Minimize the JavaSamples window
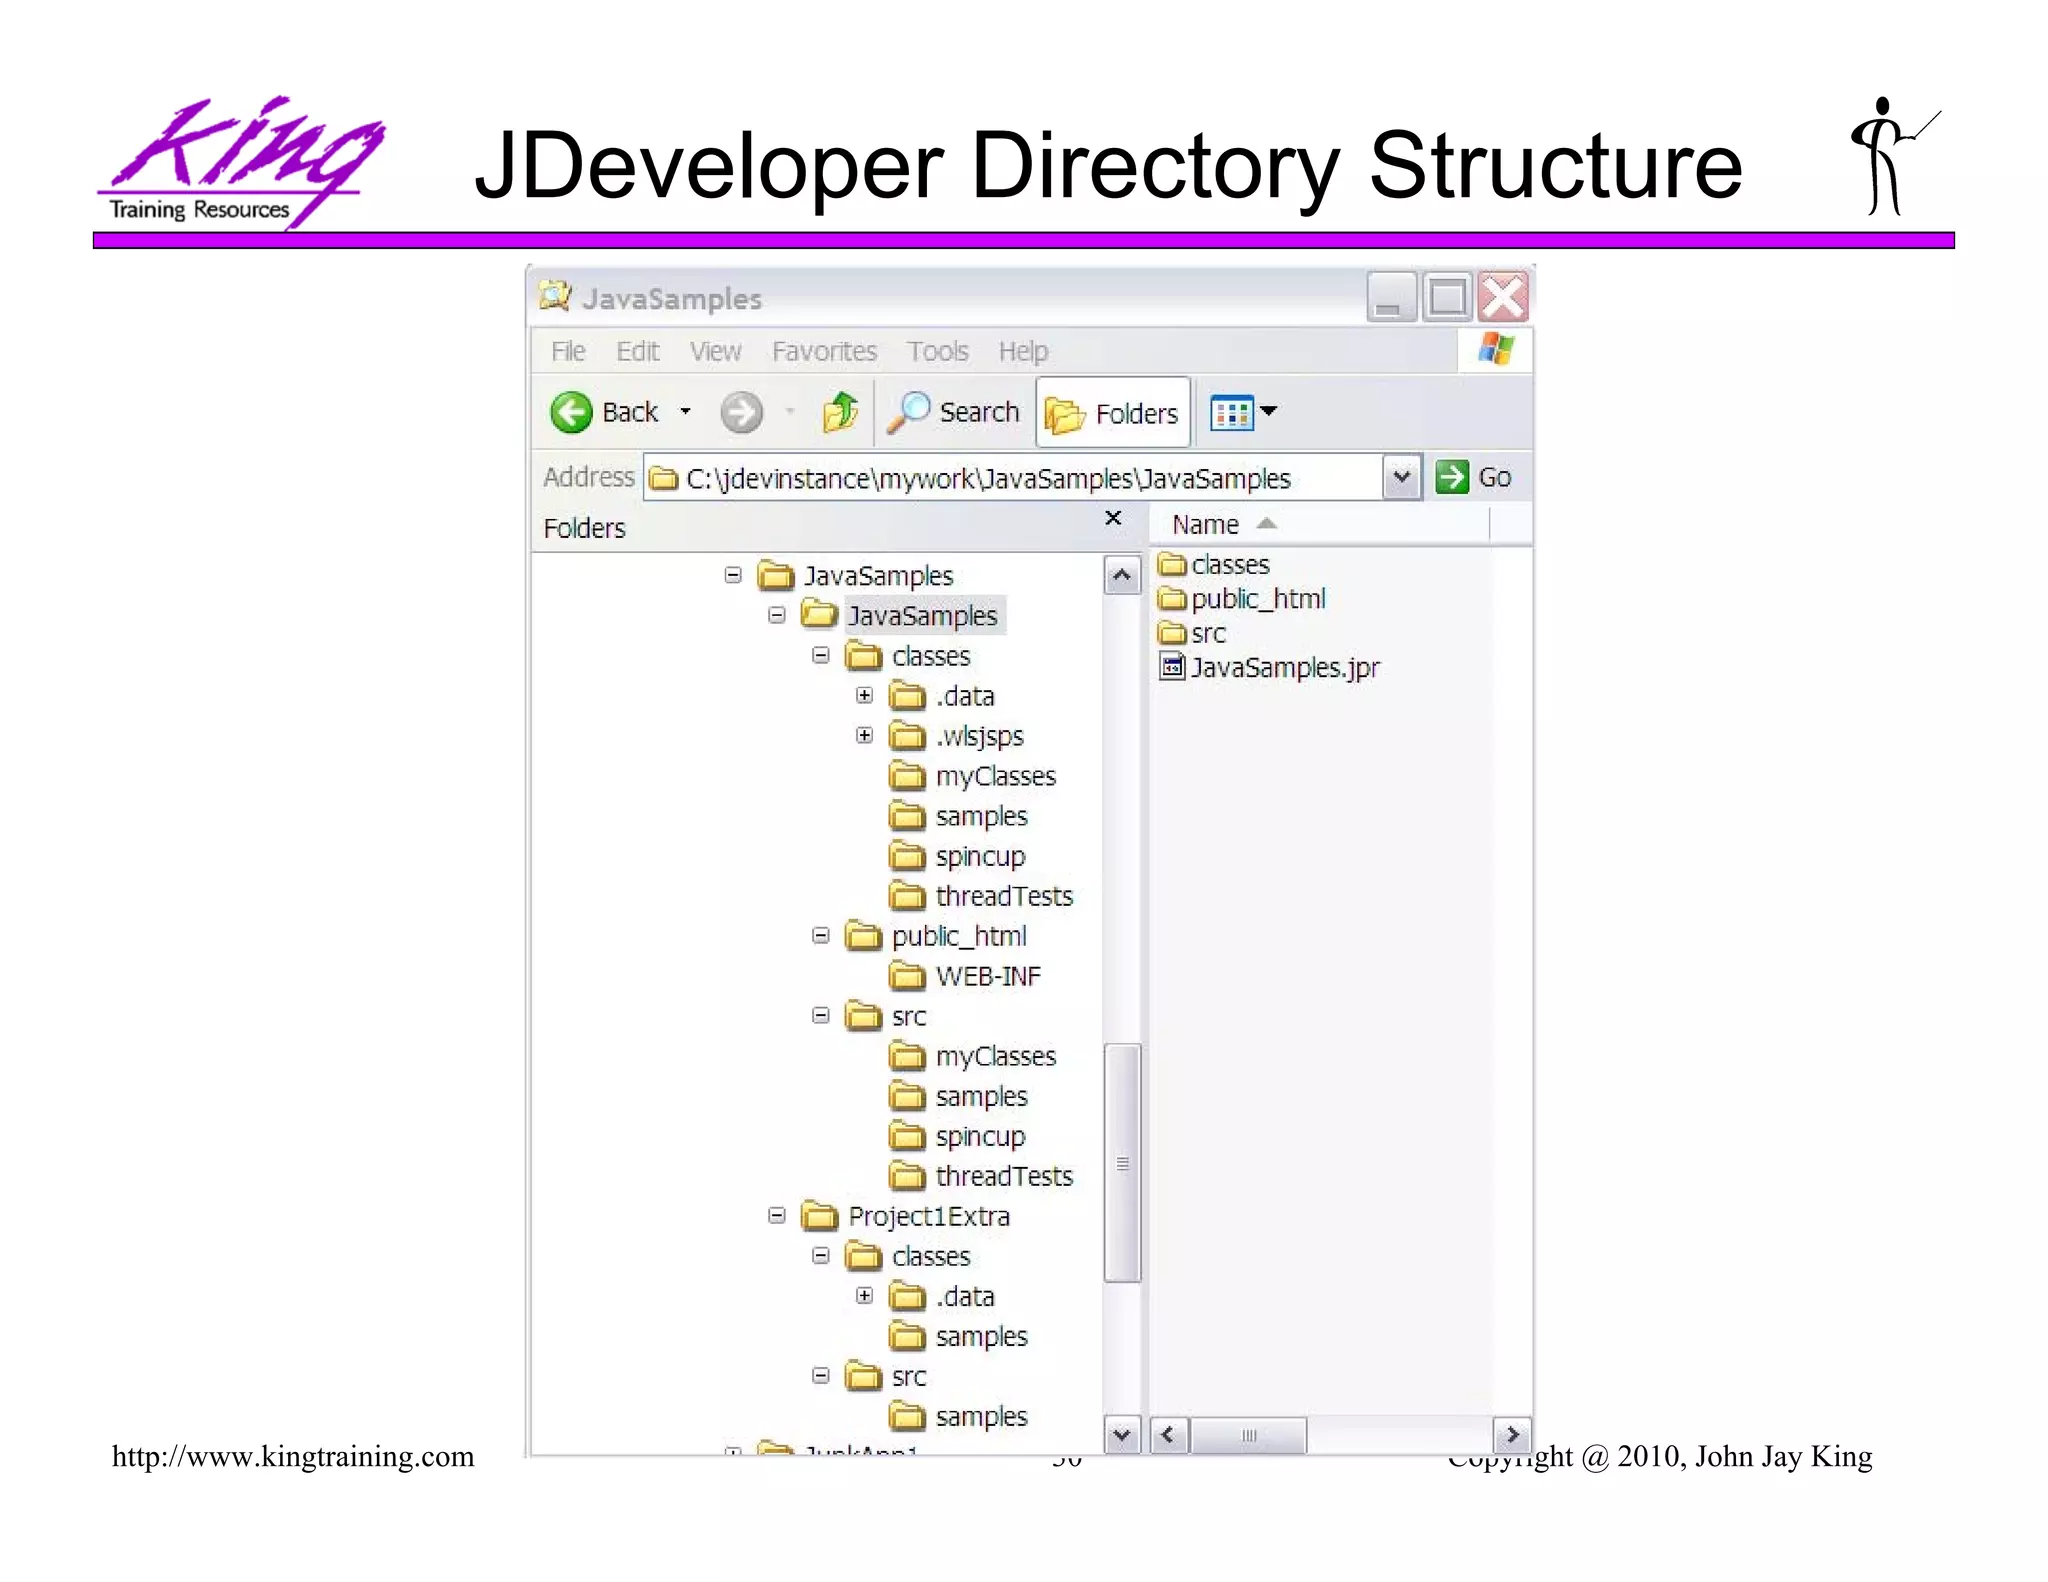Image resolution: width=2048 pixels, height=1582 pixels. tap(1391, 297)
